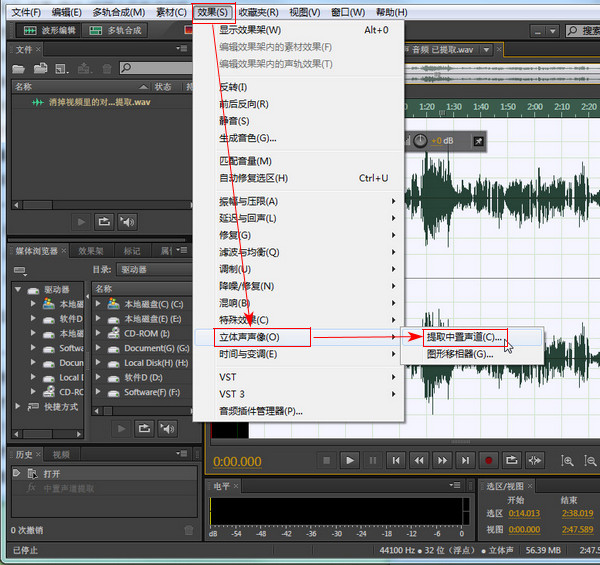Toggle loop preview in Files panel
The image size is (600, 565).
(104, 222)
